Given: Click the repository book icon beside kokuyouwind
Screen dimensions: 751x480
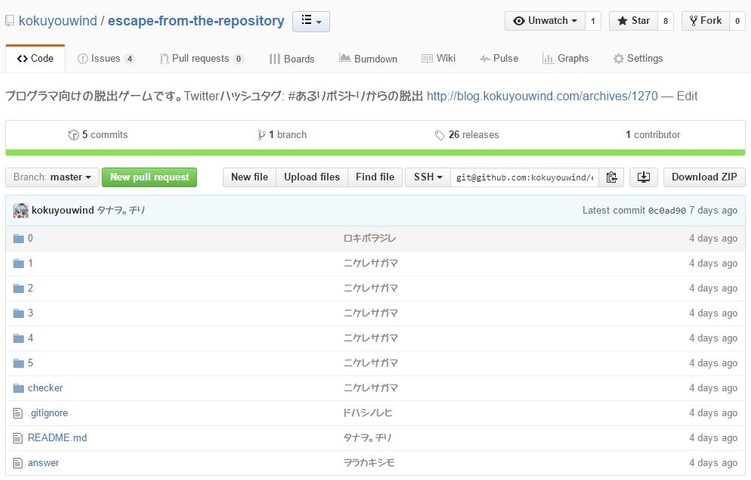Looking at the screenshot, I should tap(9, 21).
